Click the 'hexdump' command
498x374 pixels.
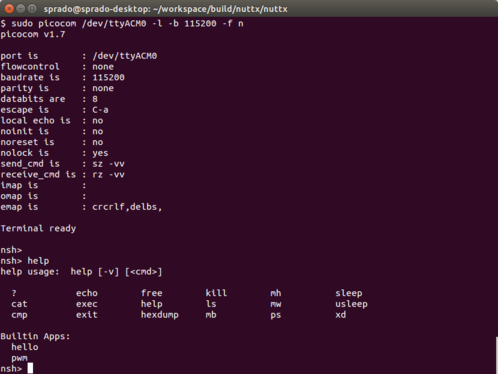(x=160, y=315)
